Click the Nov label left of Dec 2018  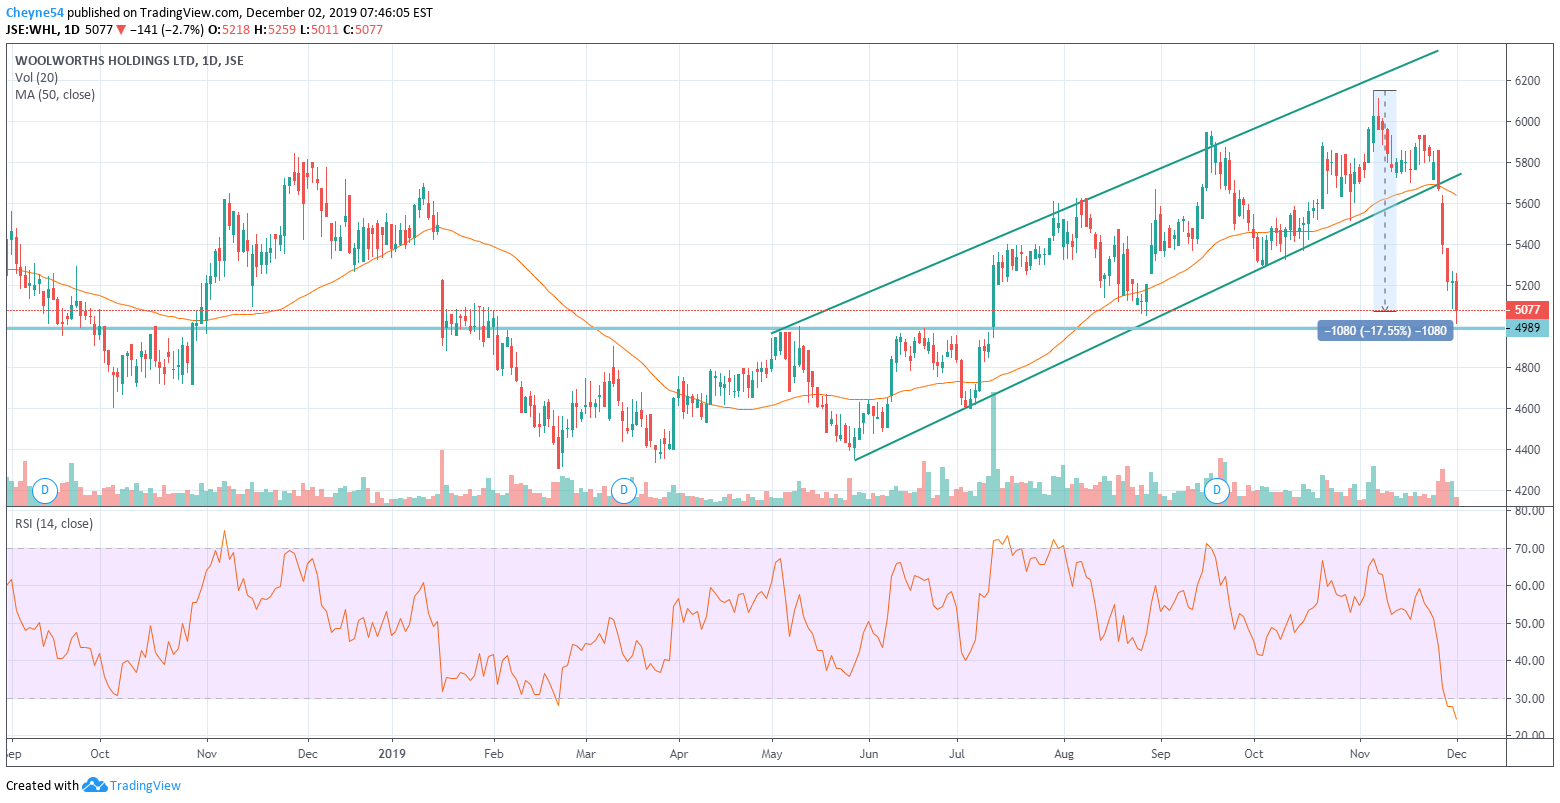pyautogui.click(x=206, y=754)
